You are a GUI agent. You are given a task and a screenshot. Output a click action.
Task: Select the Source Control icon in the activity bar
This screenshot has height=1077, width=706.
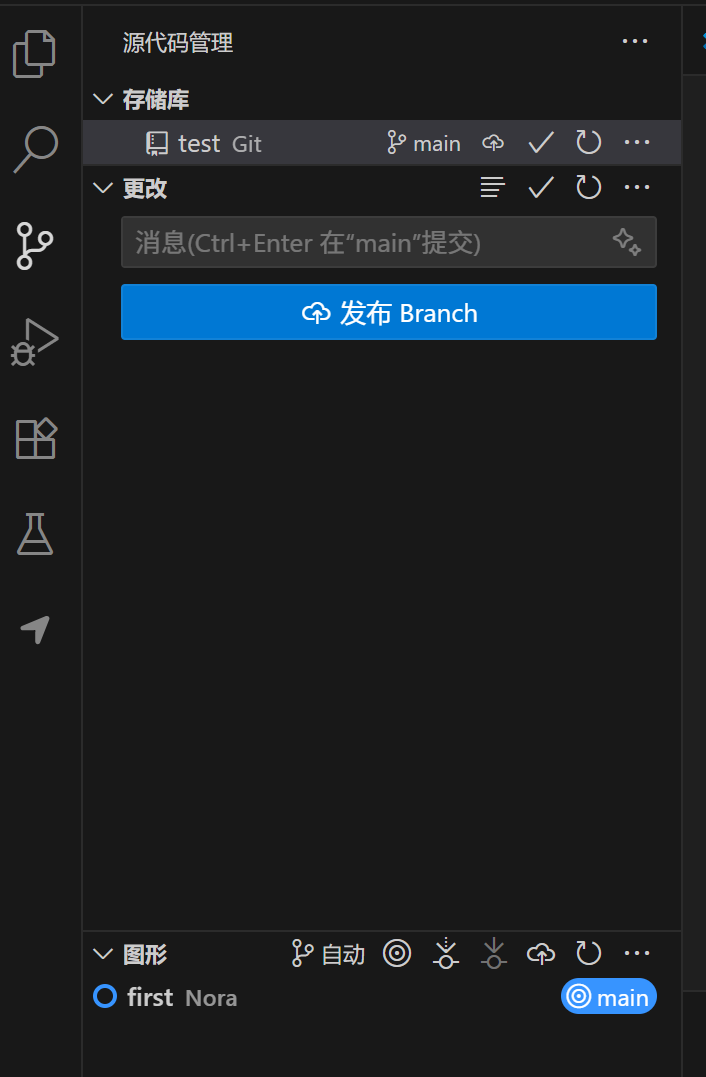tap(36, 246)
